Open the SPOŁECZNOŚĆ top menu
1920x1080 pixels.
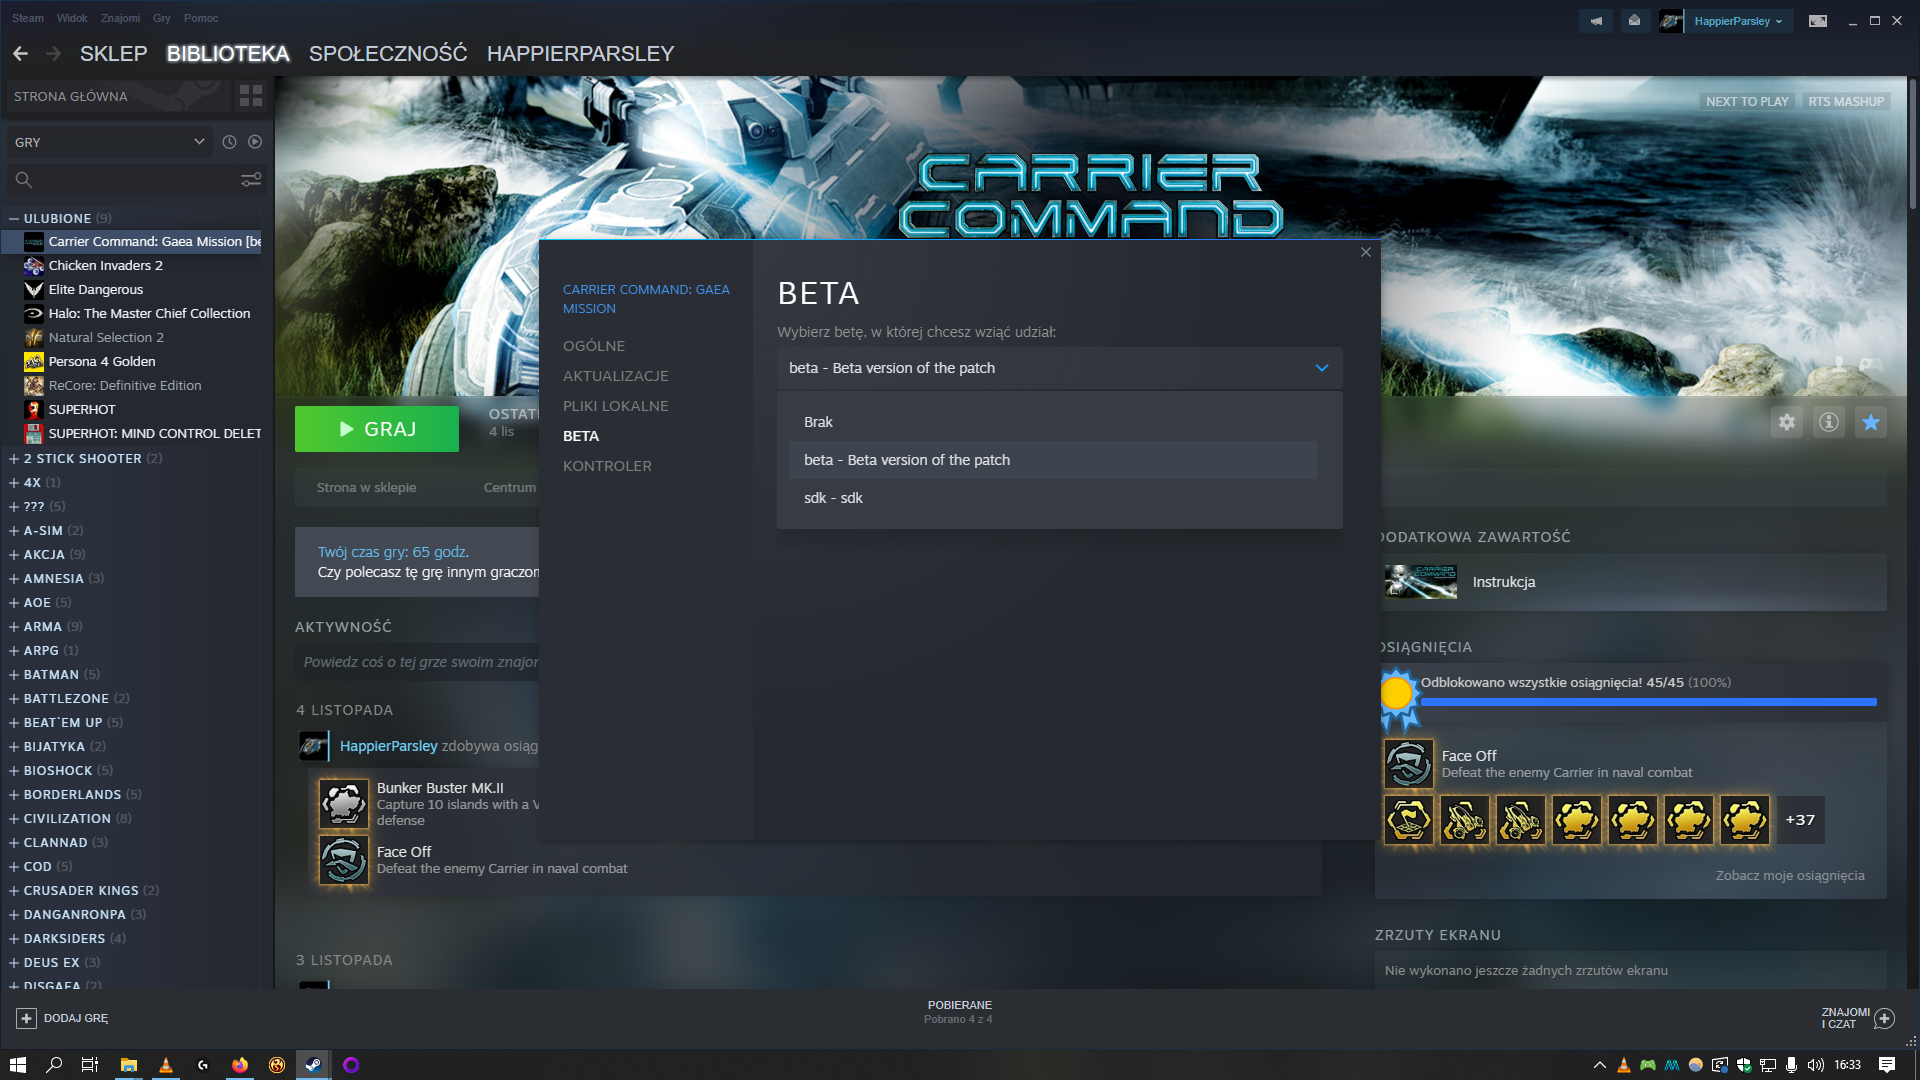tap(387, 54)
